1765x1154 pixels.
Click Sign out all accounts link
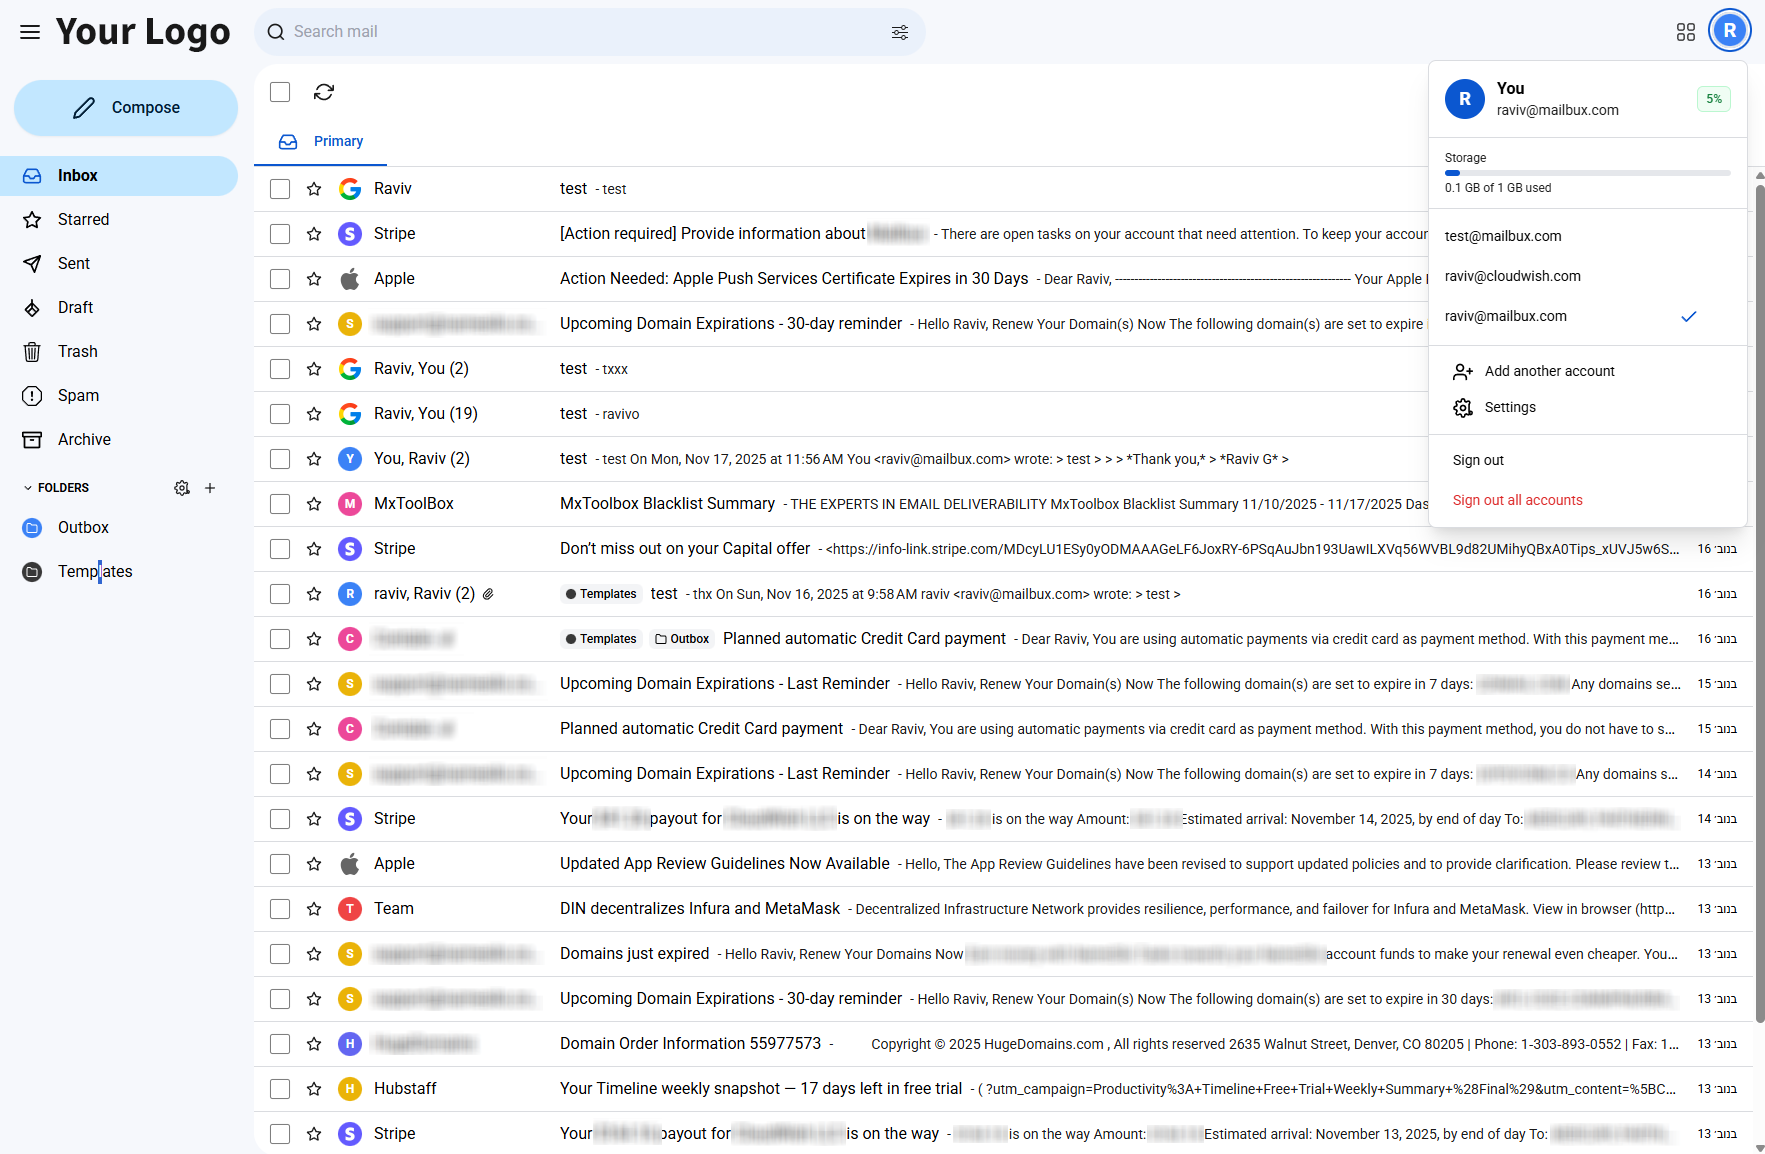tap(1517, 500)
